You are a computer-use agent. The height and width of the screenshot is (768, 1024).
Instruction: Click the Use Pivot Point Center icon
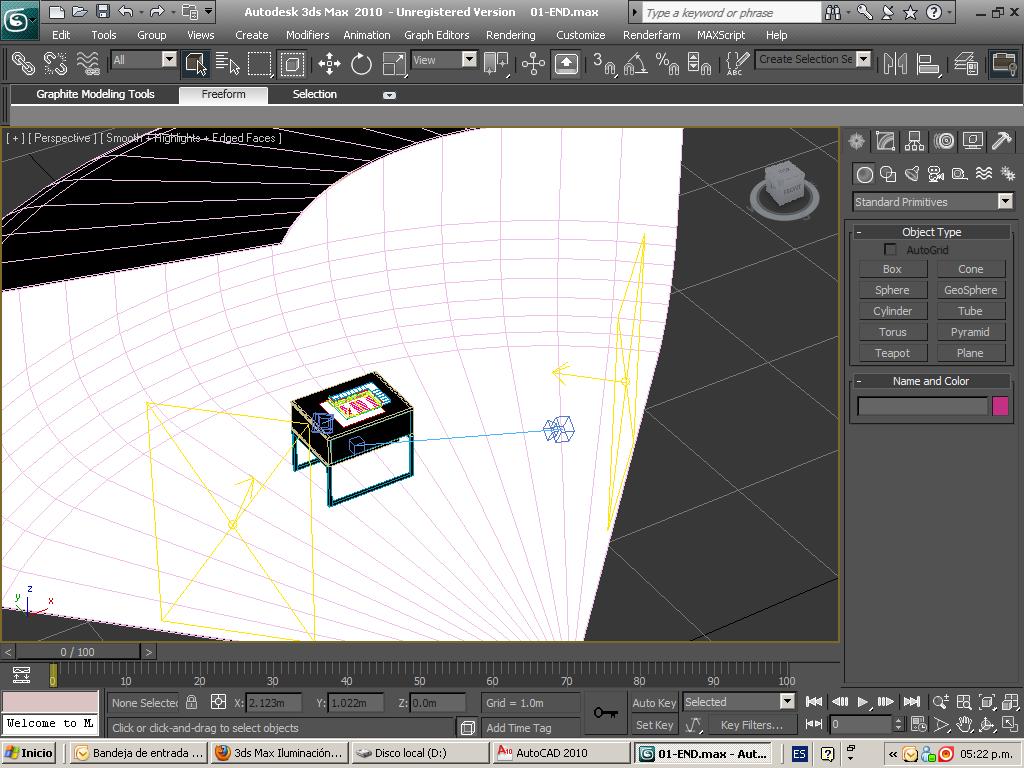496,63
